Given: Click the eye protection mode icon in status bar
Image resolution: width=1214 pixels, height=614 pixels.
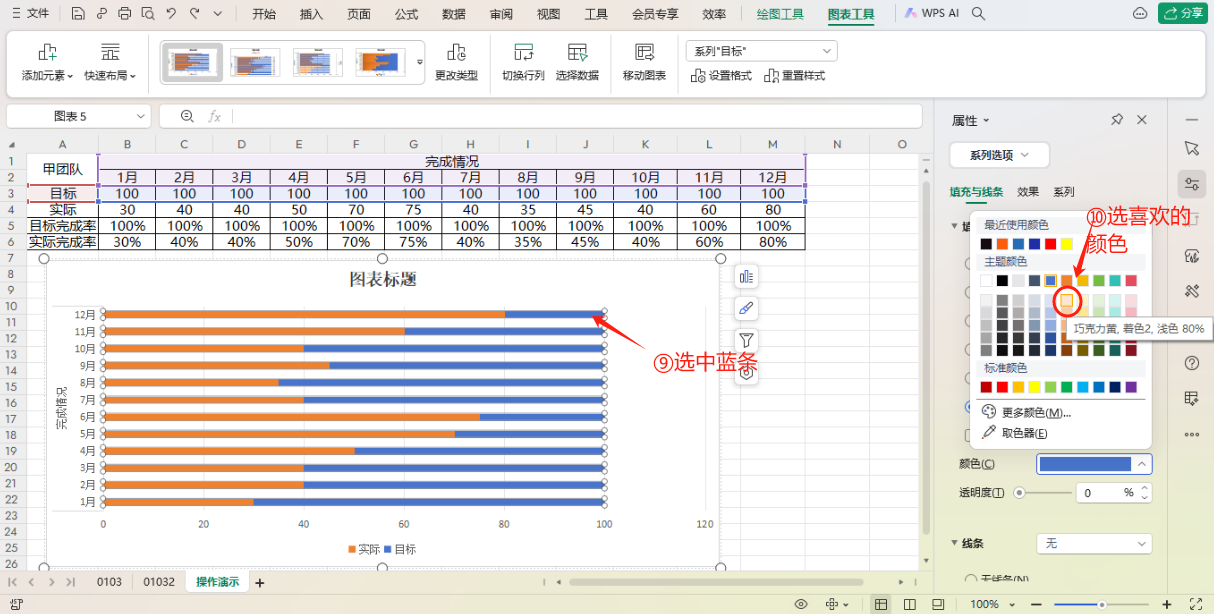Looking at the screenshot, I should (x=800, y=604).
